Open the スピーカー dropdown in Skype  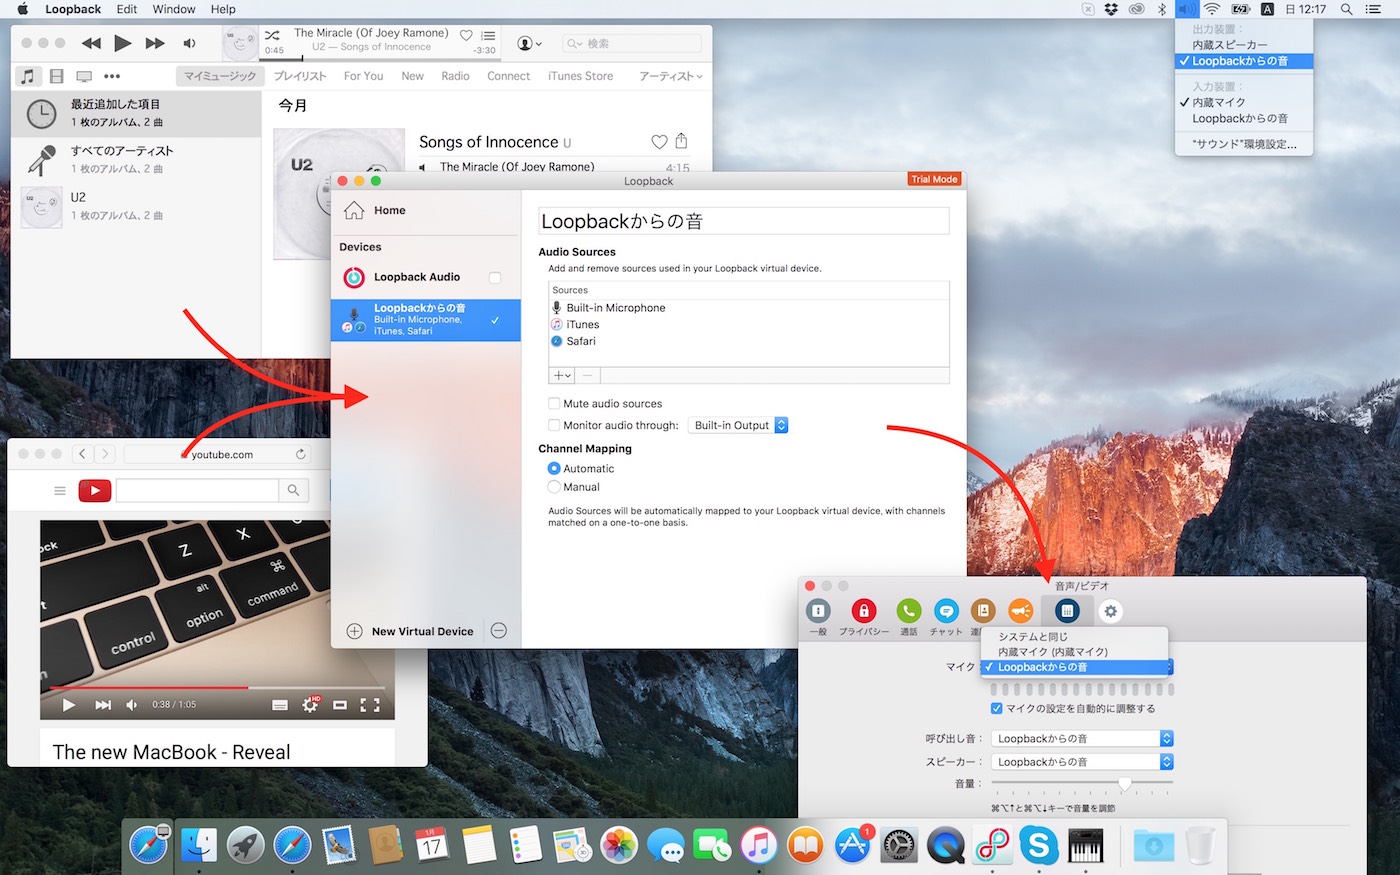pyautogui.click(x=1082, y=762)
